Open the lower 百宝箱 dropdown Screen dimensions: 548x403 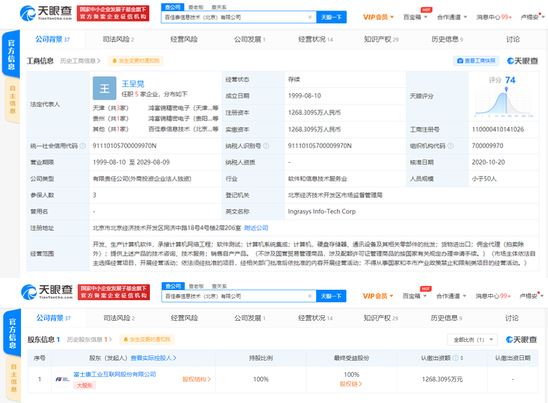coord(415,296)
